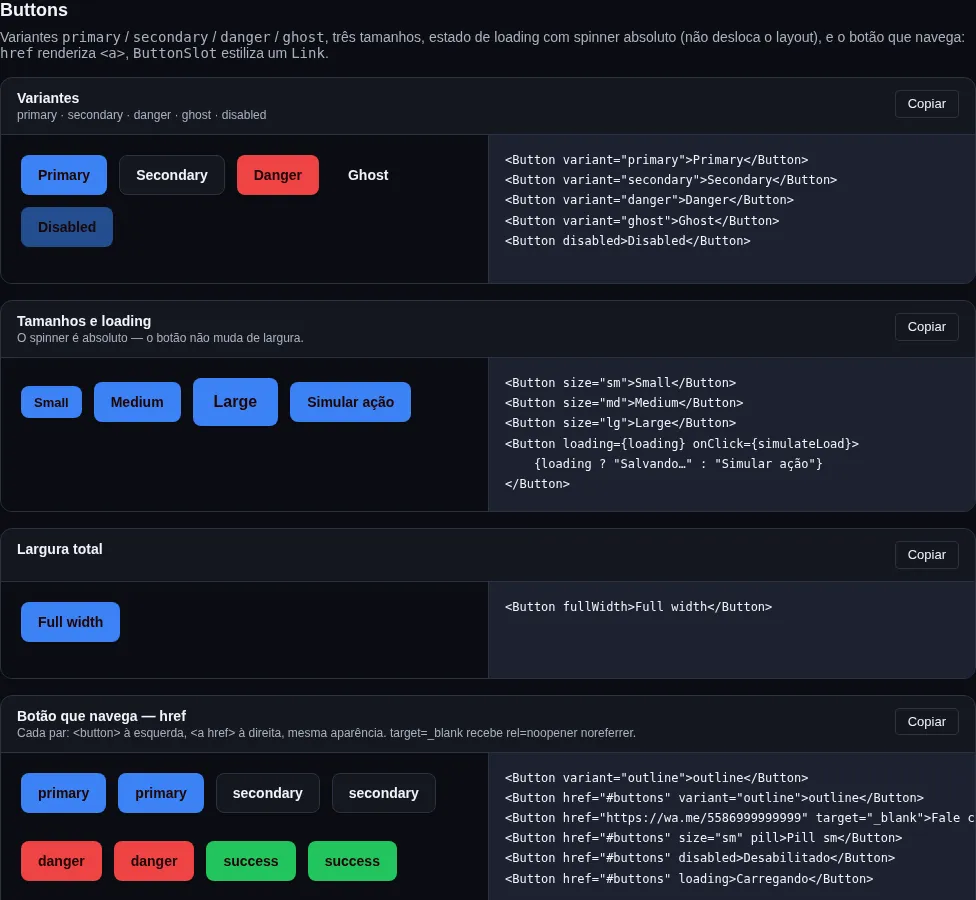Screen dimensions: 976x900
Task: Click Copiar for Botão que navega — href
Action: click(926, 721)
